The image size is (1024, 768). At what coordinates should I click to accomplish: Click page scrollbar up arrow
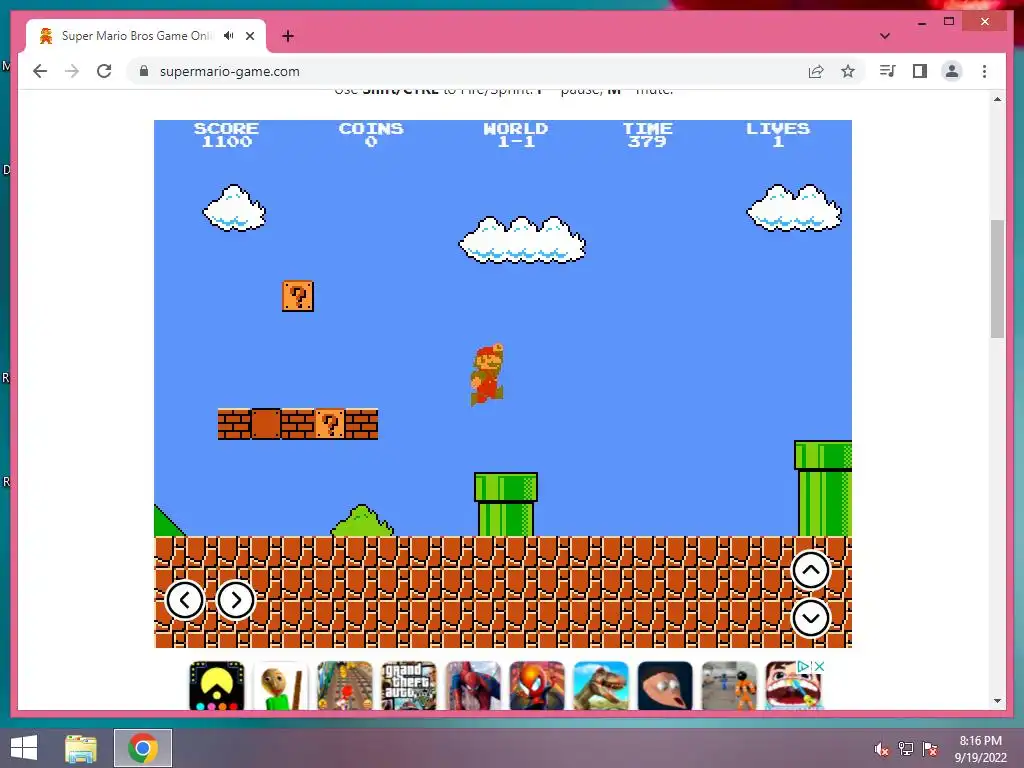click(x=997, y=99)
